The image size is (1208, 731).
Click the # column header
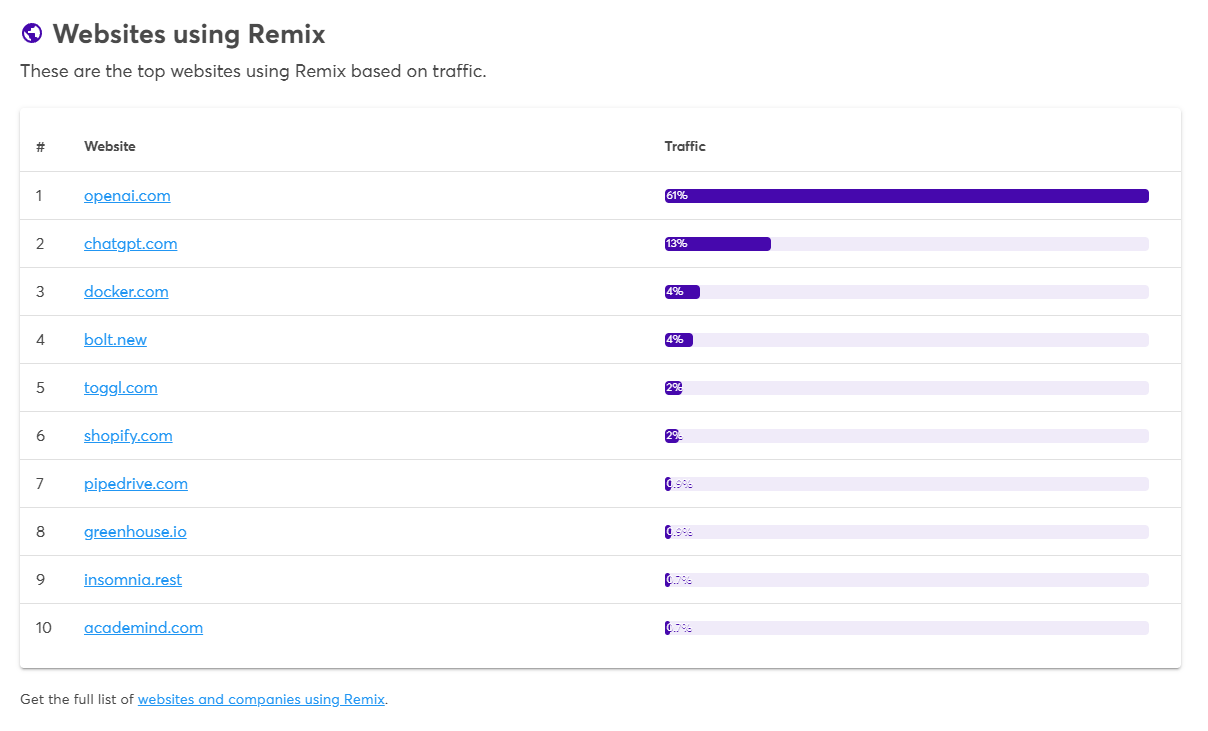(x=40, y=147)
